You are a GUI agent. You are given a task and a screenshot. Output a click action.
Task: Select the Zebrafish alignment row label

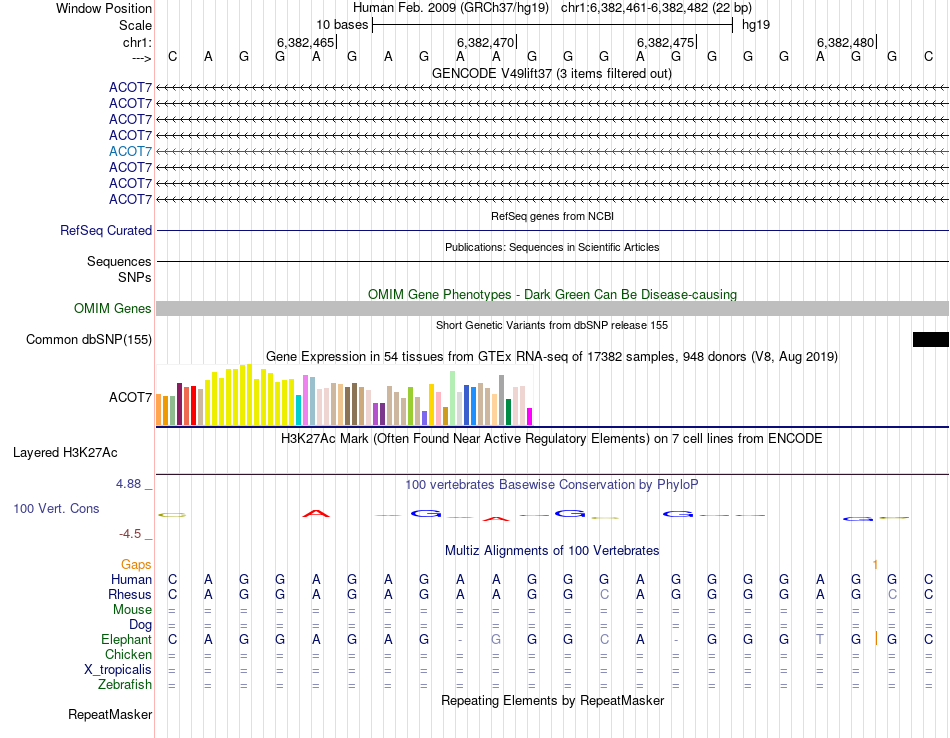pos(125,685)
